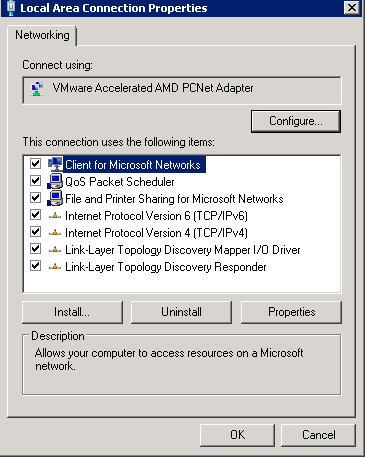Click the title bar connection icon
The image size is (365, 457).
point(11,8)
